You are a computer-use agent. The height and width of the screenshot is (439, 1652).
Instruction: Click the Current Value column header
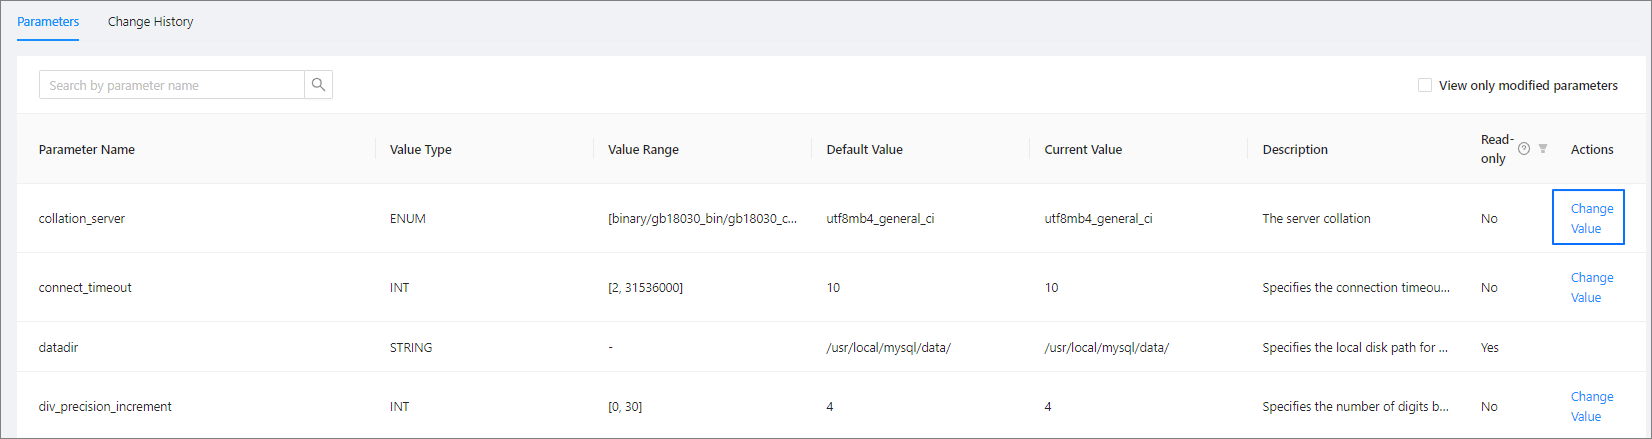point(1083,150)
